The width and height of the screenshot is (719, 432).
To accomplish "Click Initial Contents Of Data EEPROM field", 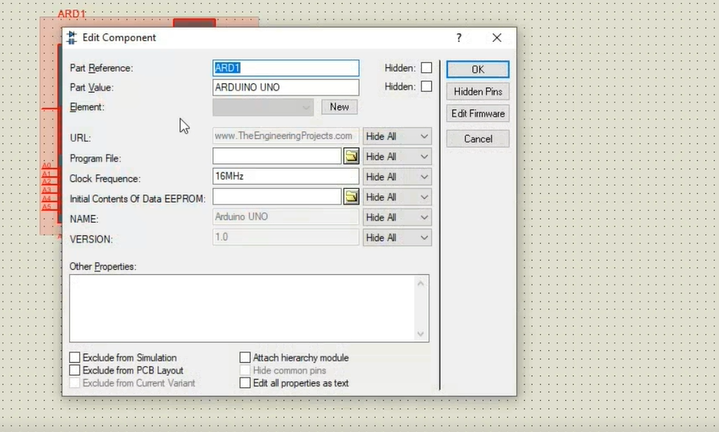I will pos(277,197).
